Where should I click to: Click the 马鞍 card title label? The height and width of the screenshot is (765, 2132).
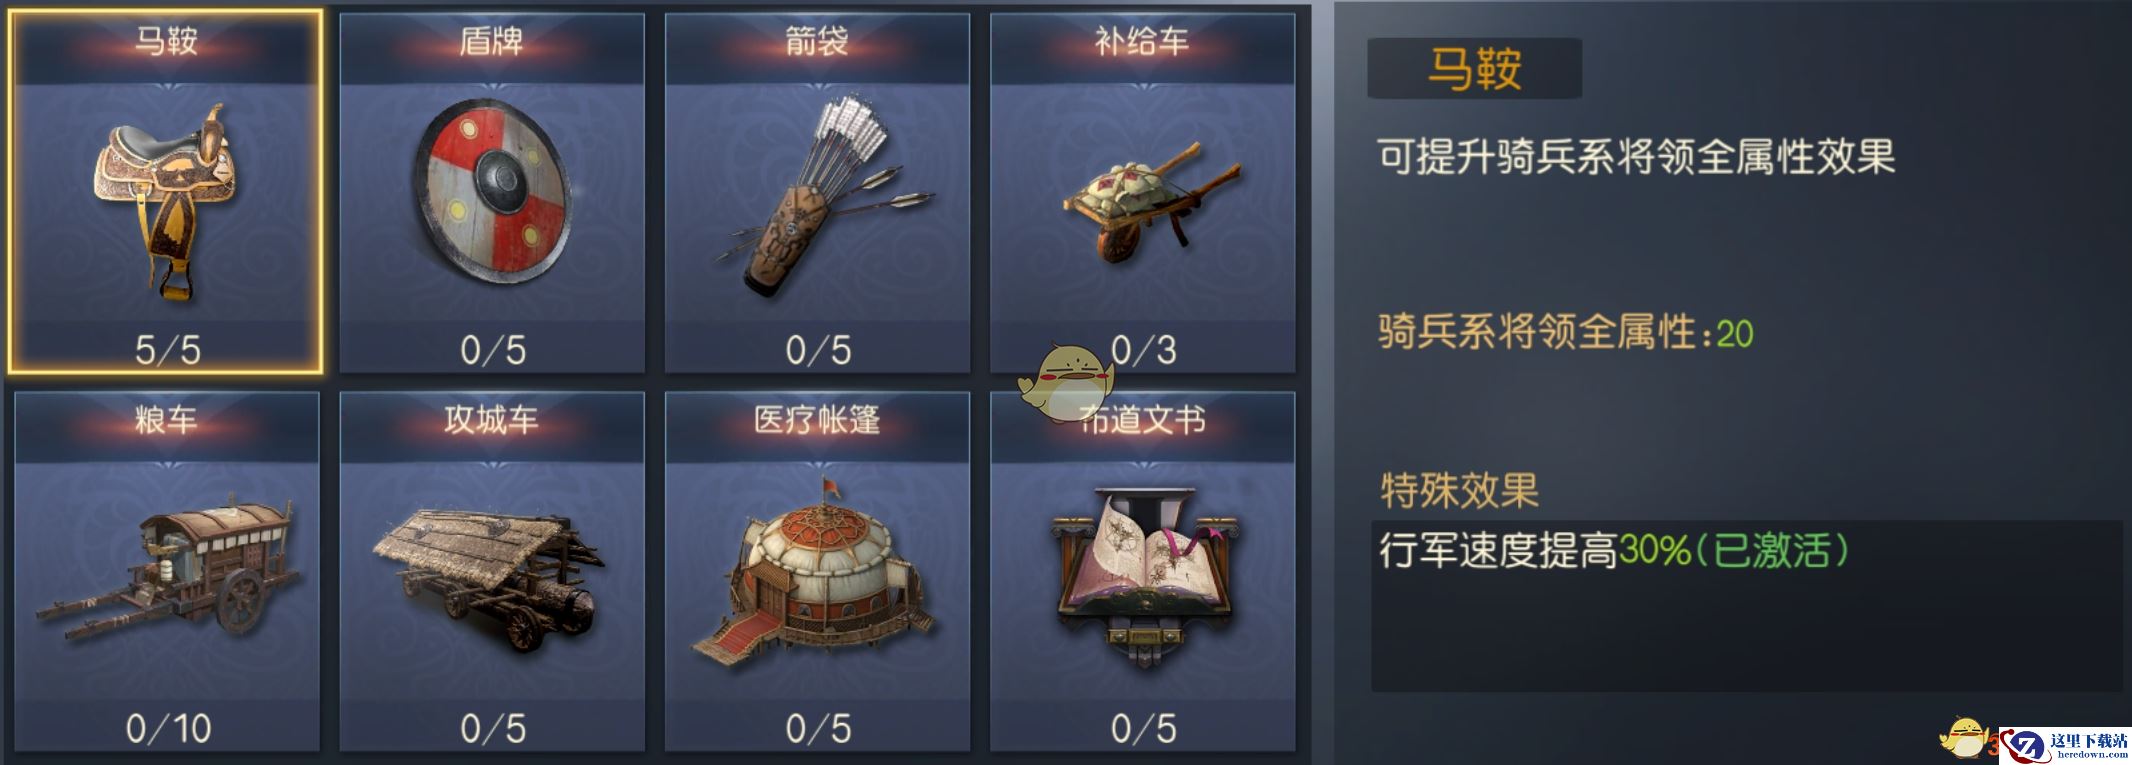(167, 41)
